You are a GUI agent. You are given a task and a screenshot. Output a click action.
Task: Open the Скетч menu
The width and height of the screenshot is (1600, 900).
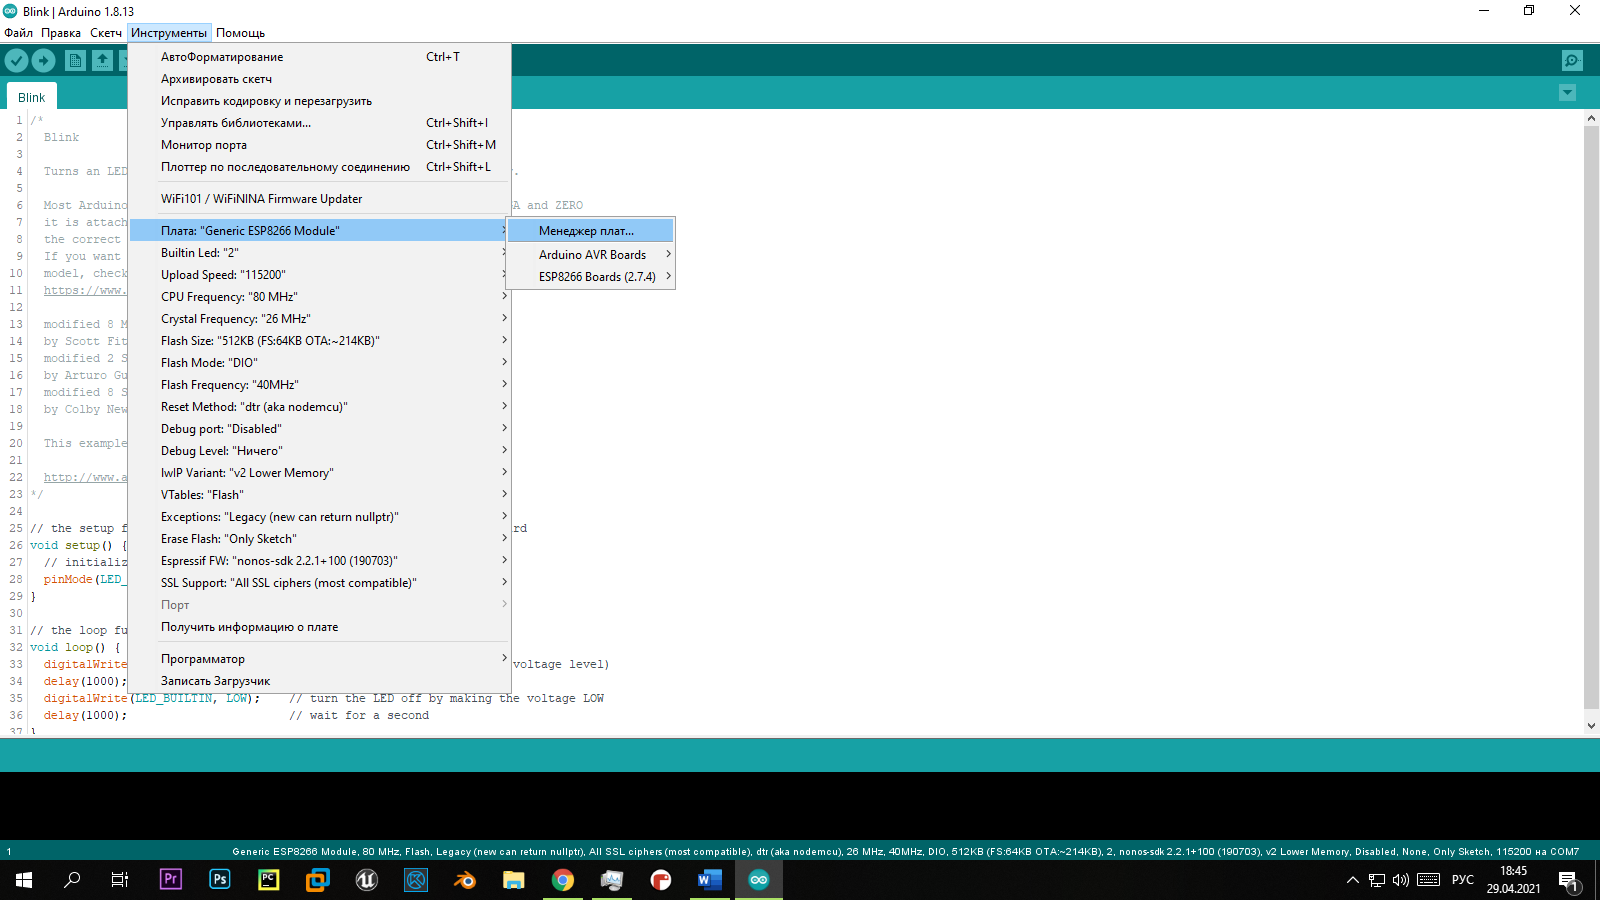pos(106,33)
